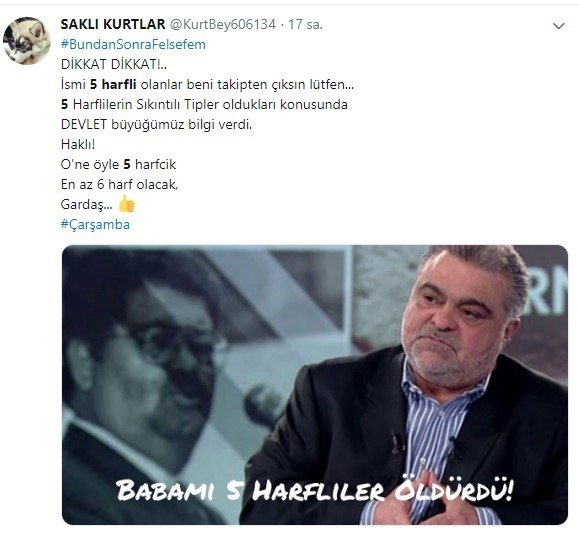This screenshot has height=533, width=579.
Task: Click the Haklı! tweet line
Action: (x=78, y=144)
